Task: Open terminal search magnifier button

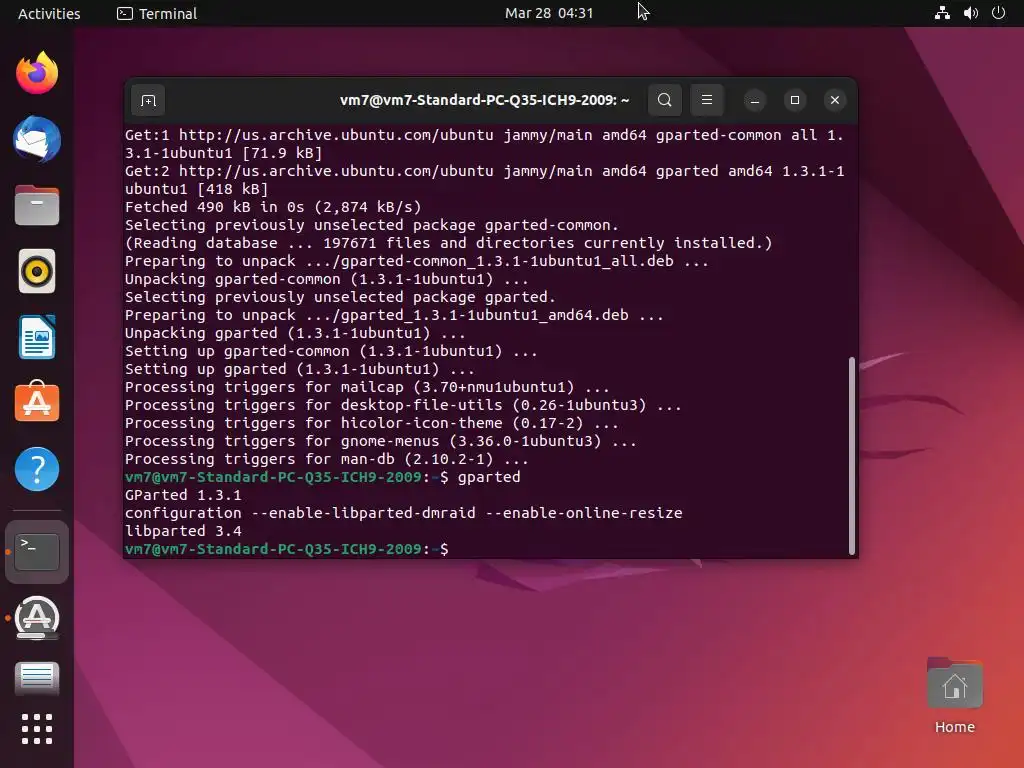Action: click(x=665, y=100)
